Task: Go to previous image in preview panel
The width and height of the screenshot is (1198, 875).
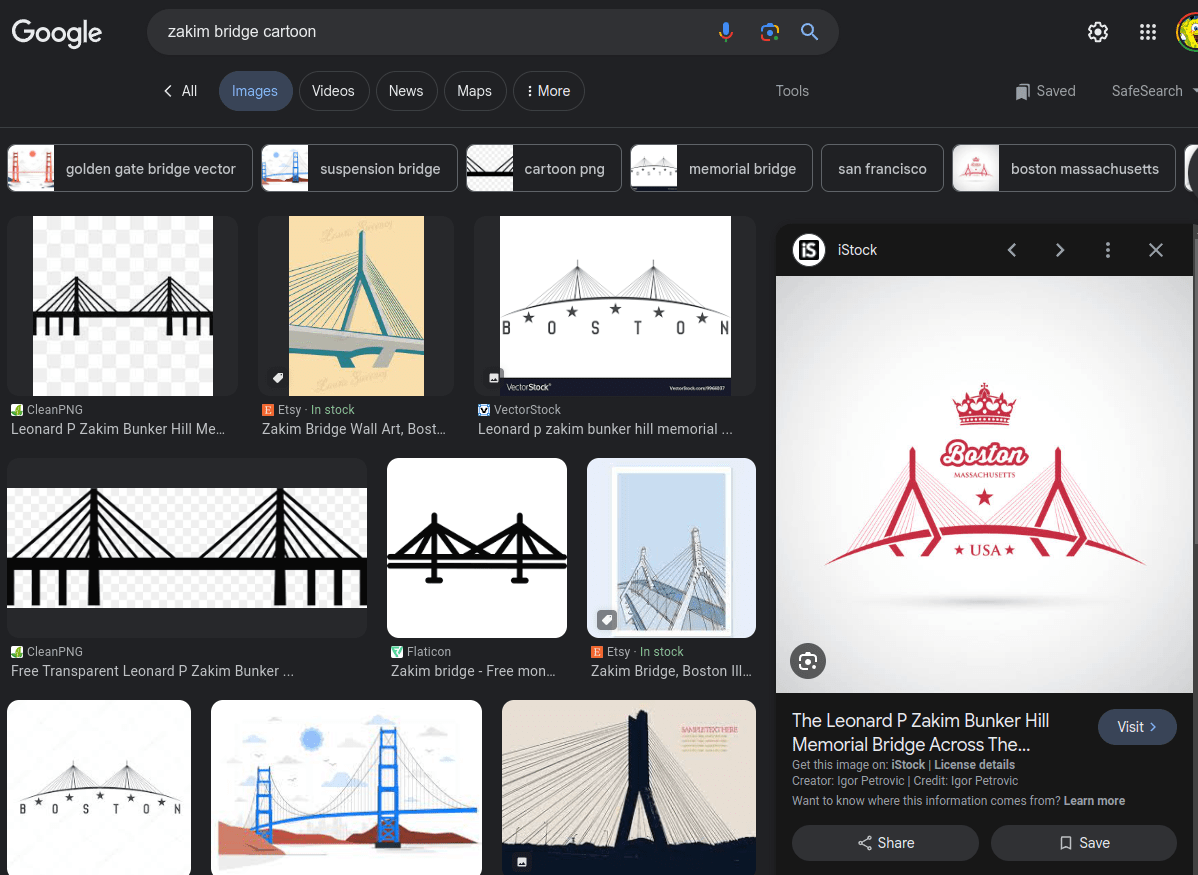Action: [1012, 250]
